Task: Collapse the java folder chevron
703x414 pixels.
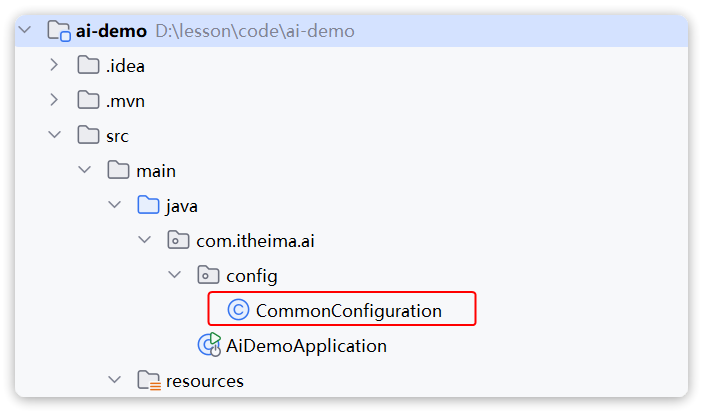Action: tap(115, 205)
